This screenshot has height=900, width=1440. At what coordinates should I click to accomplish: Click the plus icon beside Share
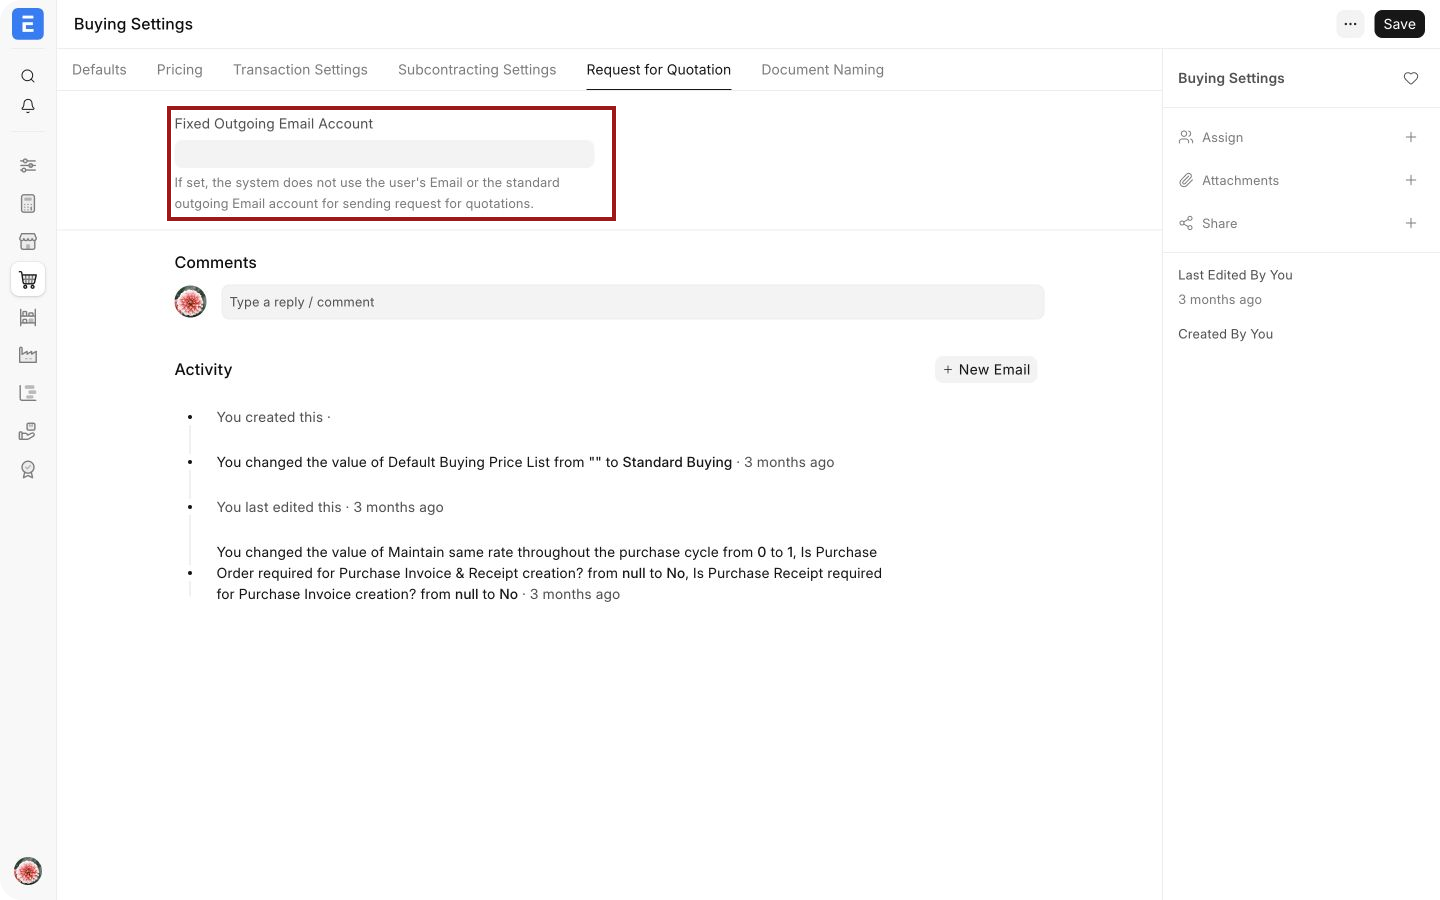coord(1411,223)
